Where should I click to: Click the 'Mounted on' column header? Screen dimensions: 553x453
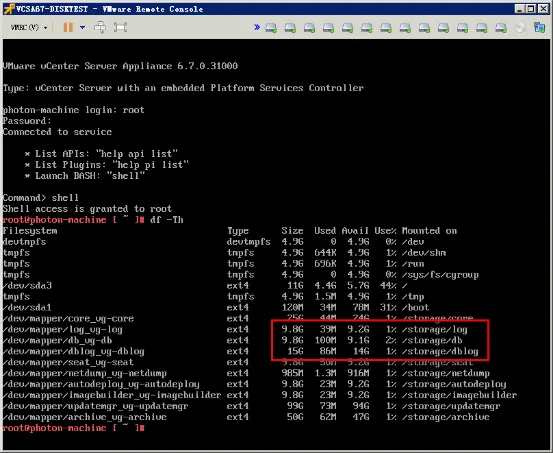coord(429,231)
